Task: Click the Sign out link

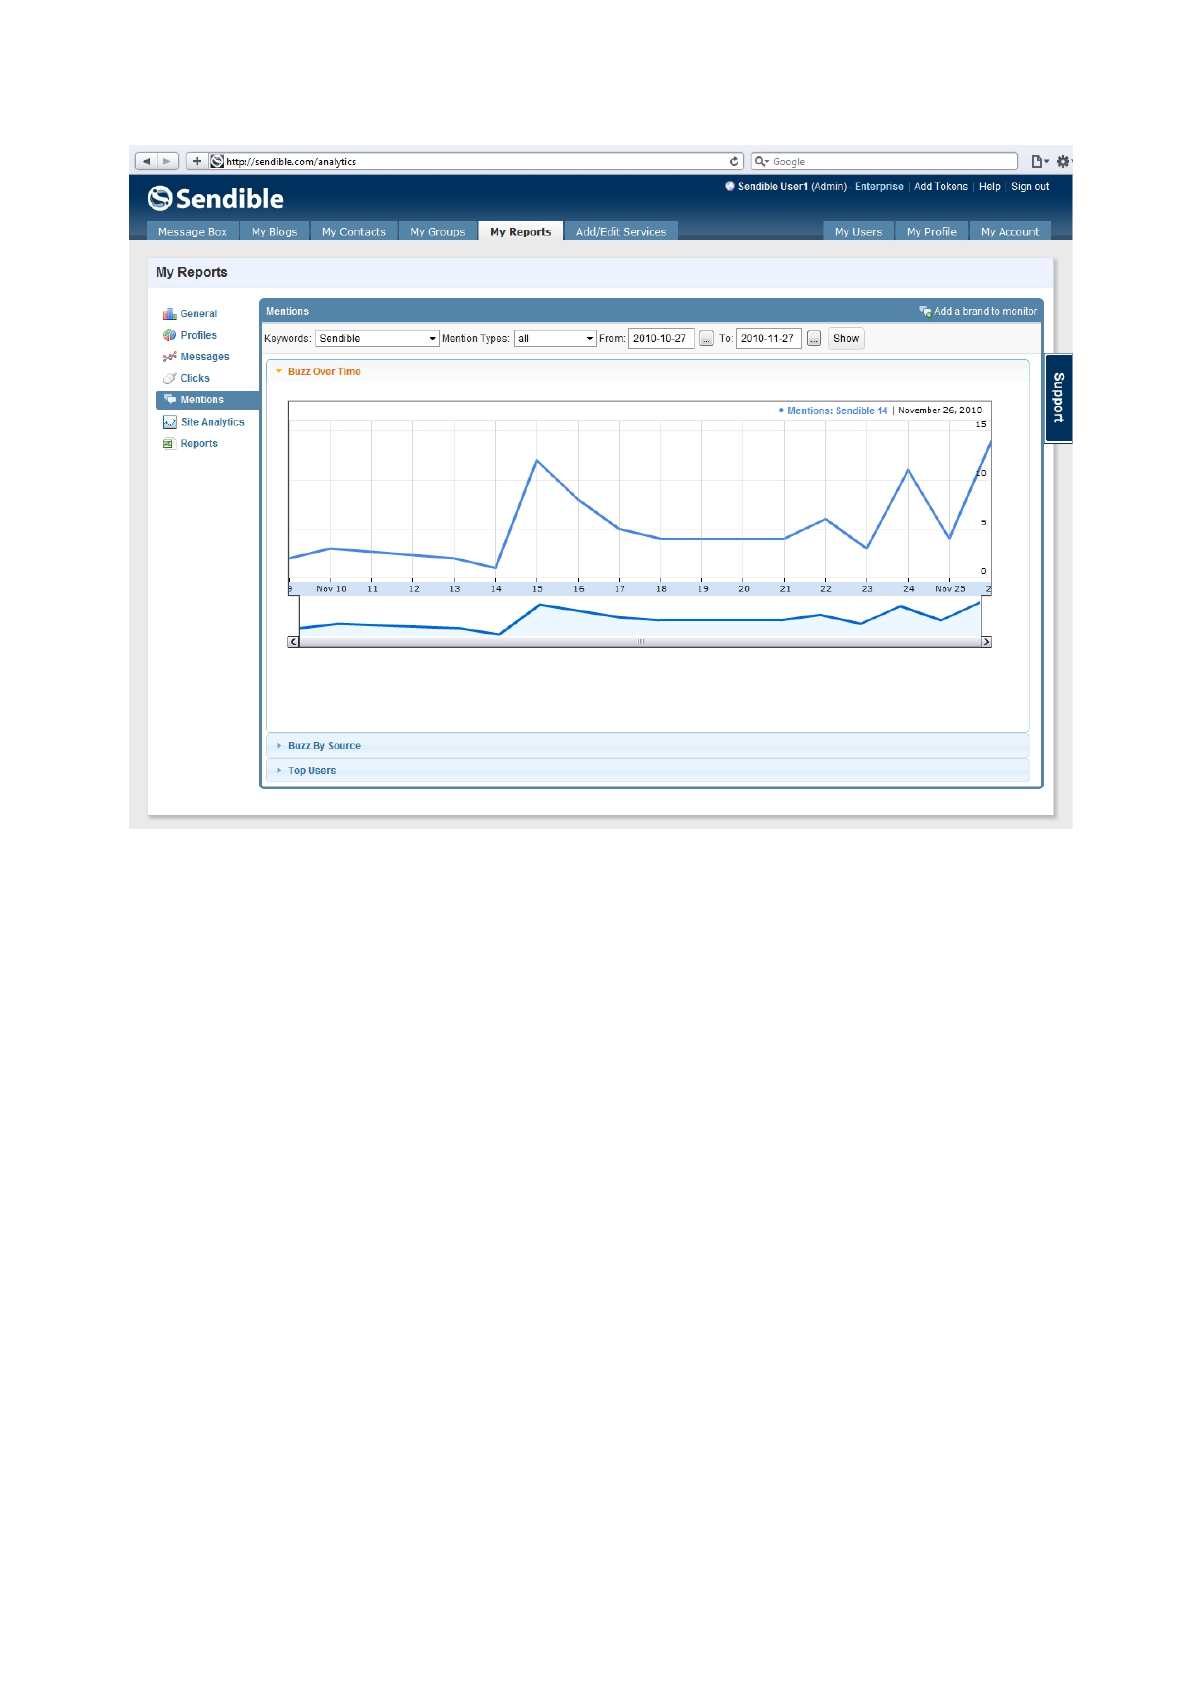Action: pos(1030,187)
